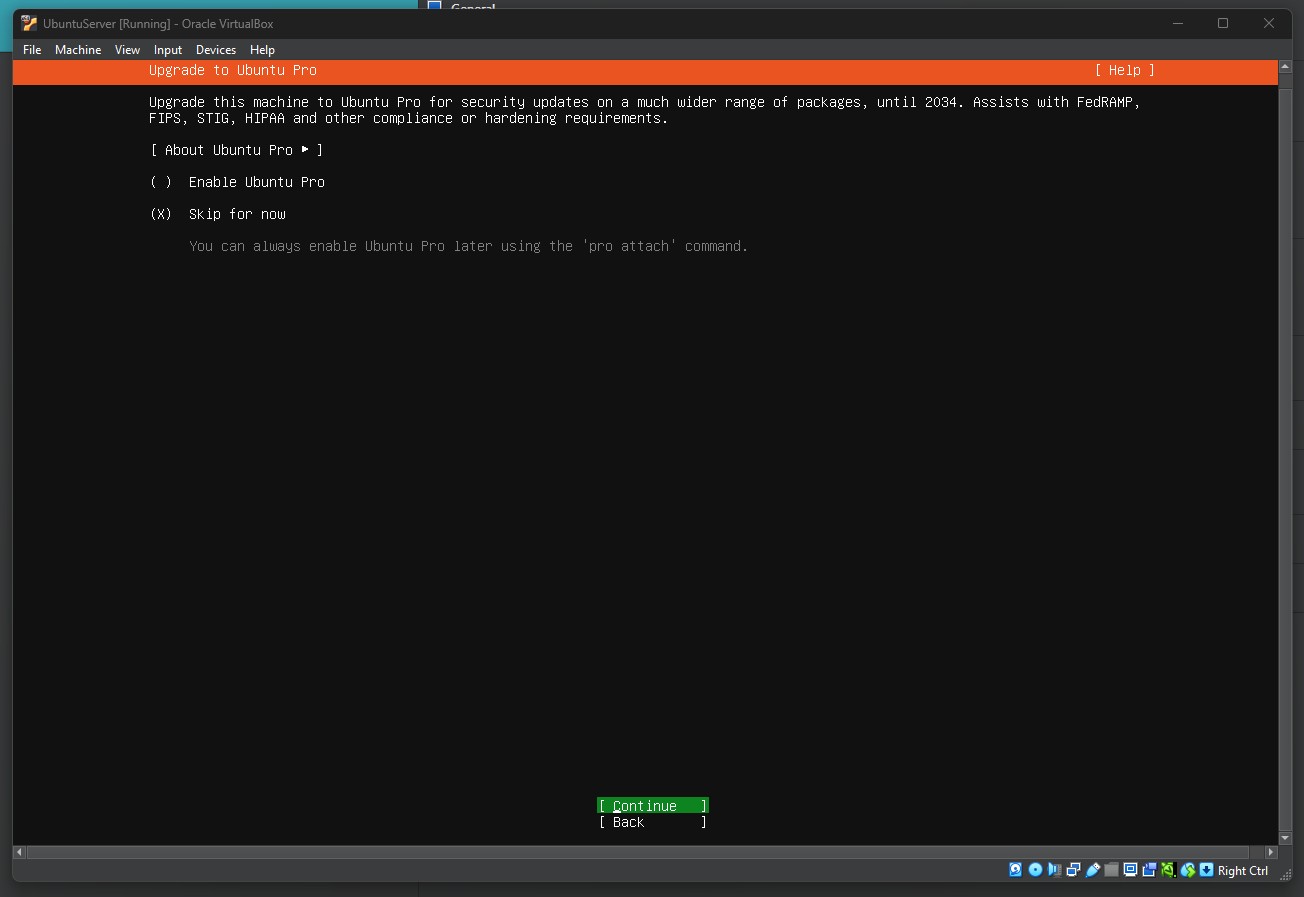Click the Continue button
The image size is (1304, 897).
[652, 805]
